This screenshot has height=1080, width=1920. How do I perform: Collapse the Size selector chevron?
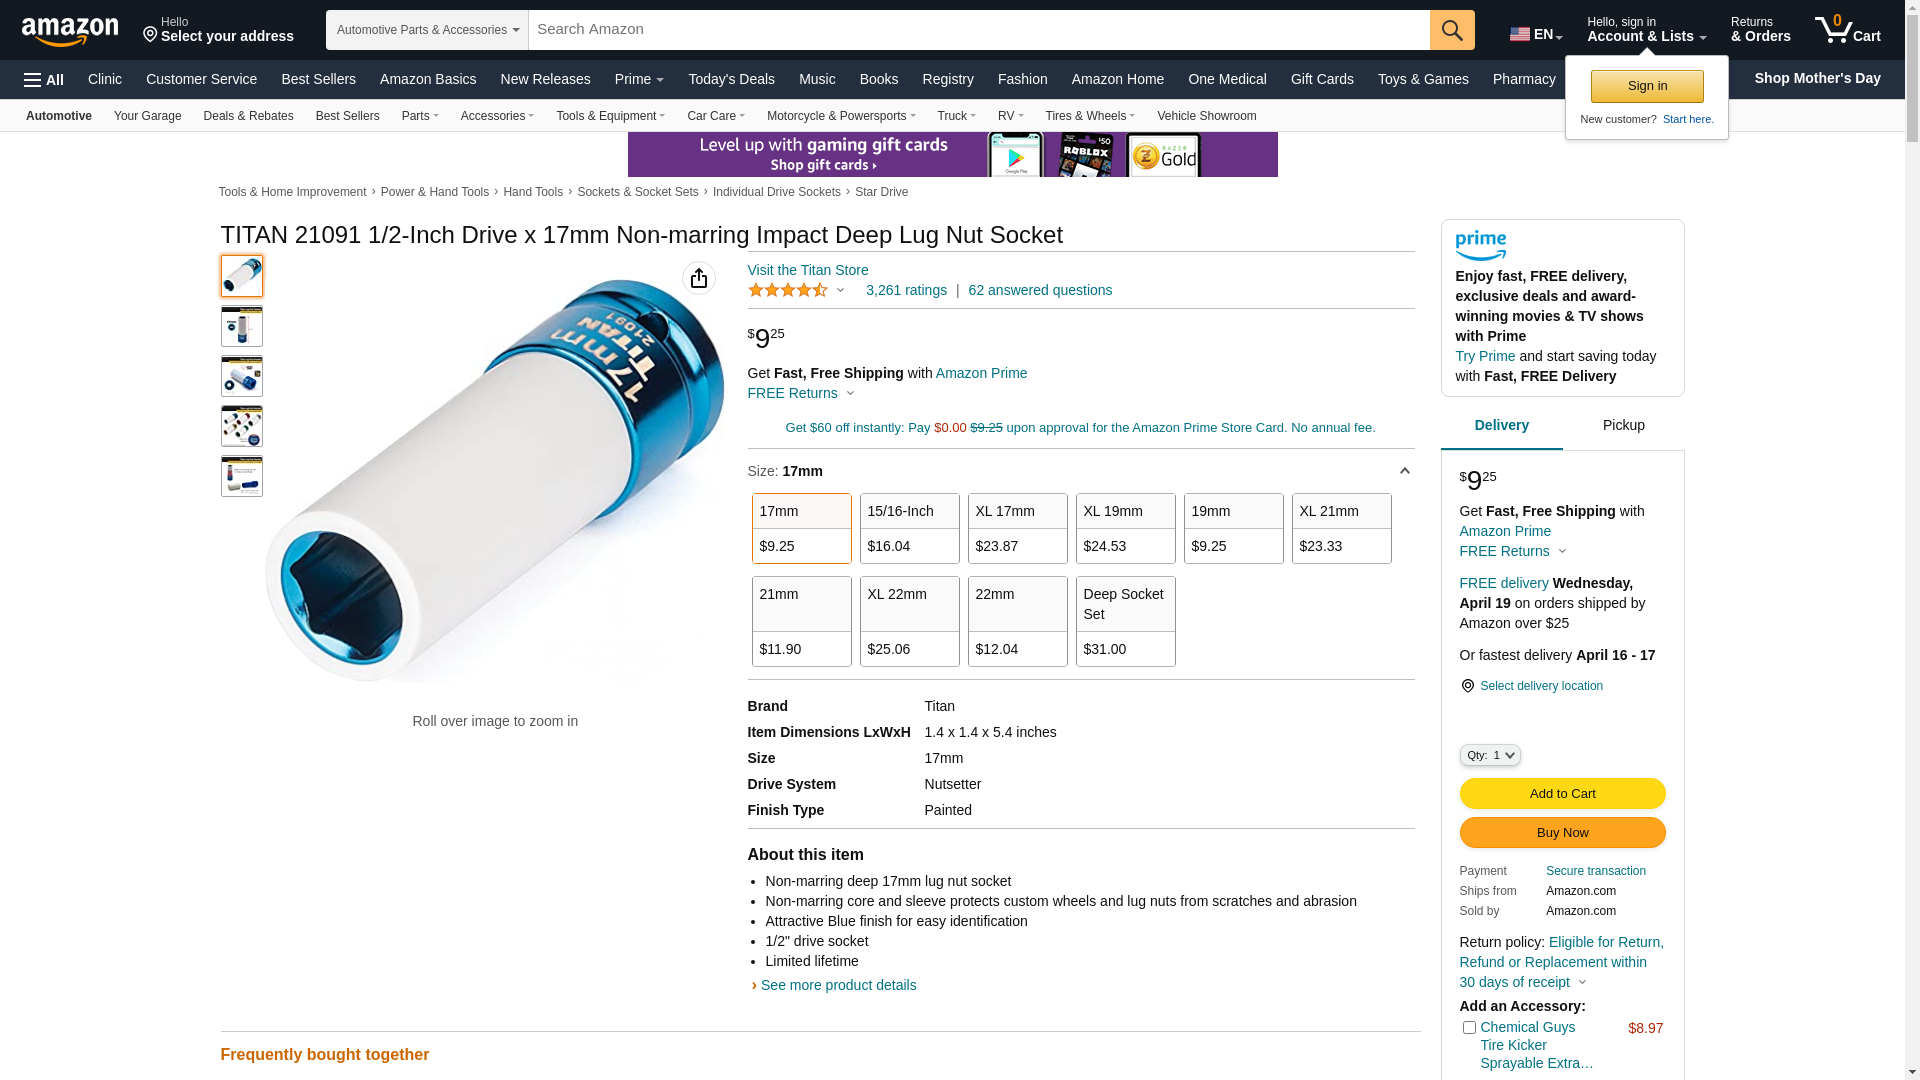click(x=1404, y=471)
